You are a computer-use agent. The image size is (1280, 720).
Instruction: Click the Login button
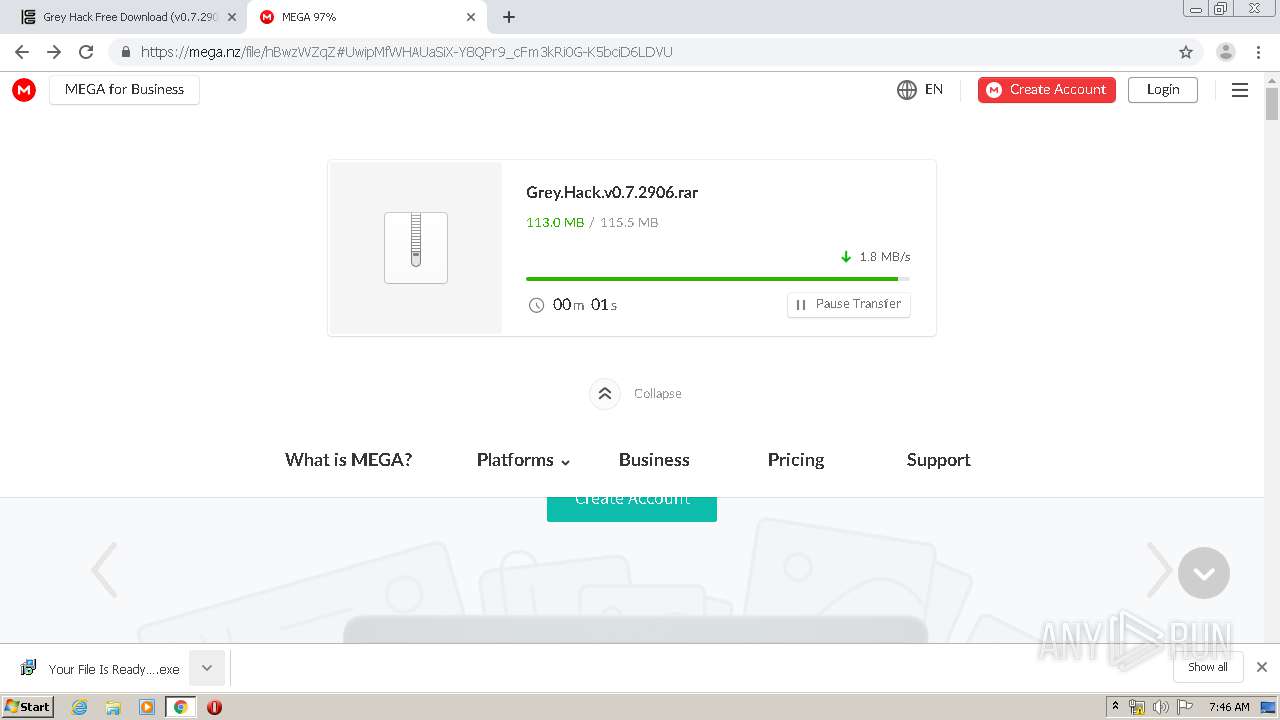pos(1163,90)
